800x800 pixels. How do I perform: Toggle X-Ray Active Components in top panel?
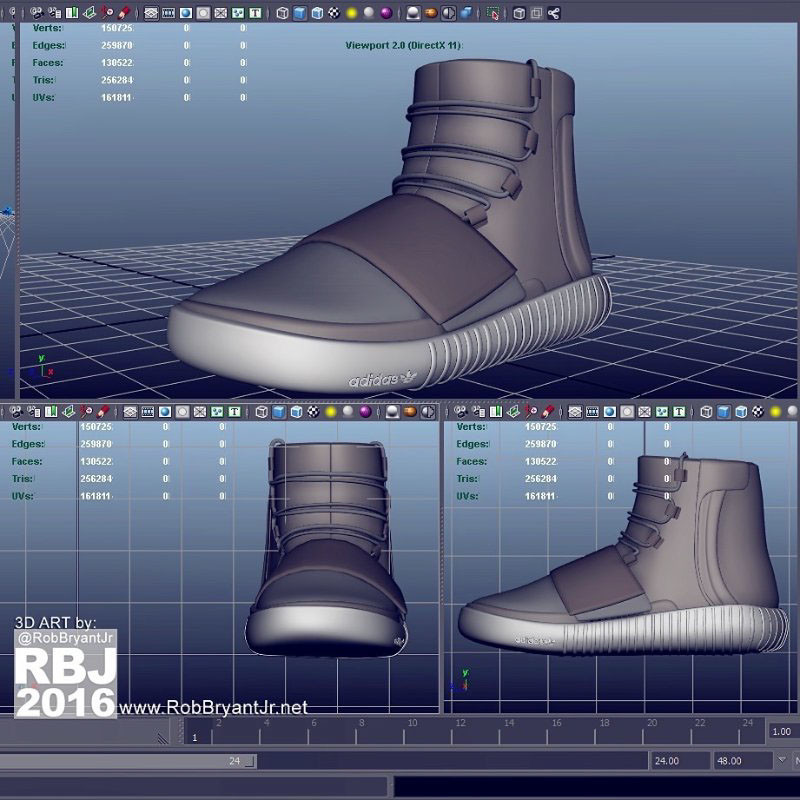[536, 13]
